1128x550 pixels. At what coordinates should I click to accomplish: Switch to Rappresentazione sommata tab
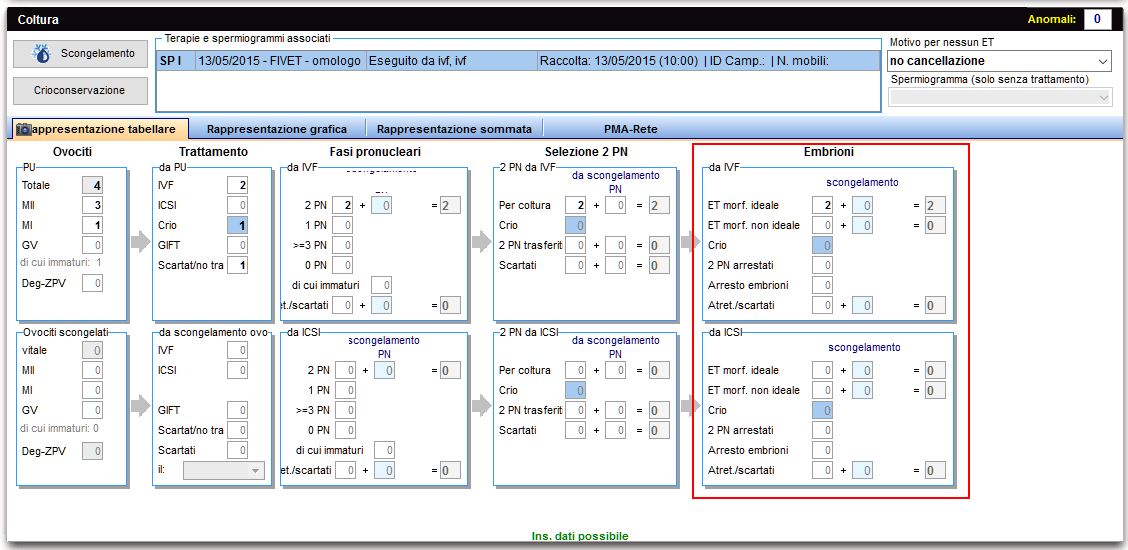click(x=455, y=129)
